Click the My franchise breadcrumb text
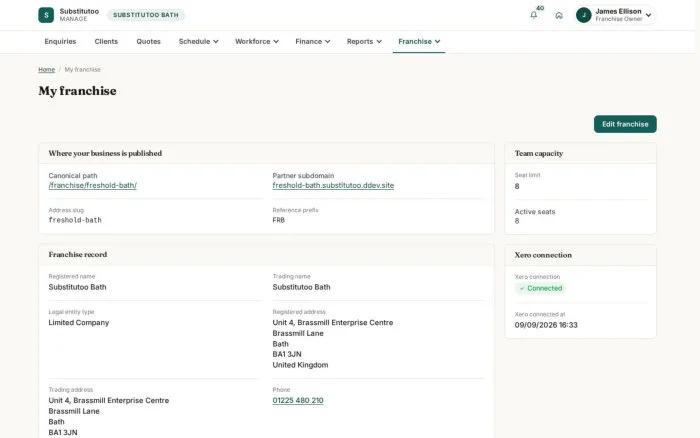 point(83,70)
